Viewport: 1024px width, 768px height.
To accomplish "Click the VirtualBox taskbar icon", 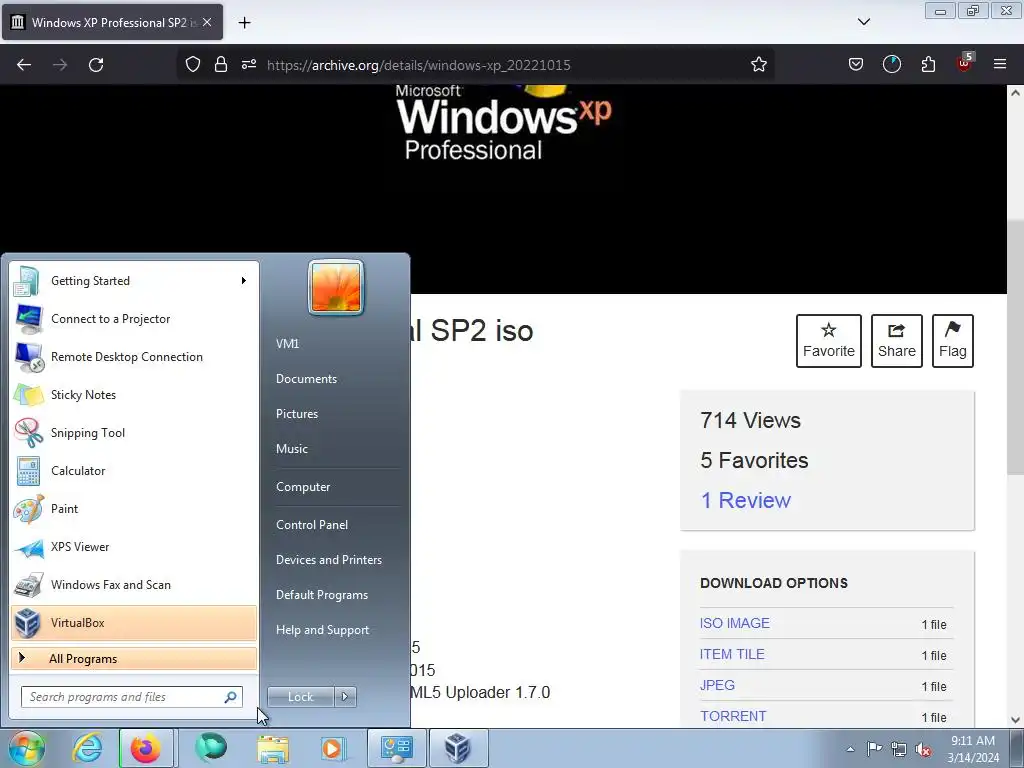I will 458,748.
